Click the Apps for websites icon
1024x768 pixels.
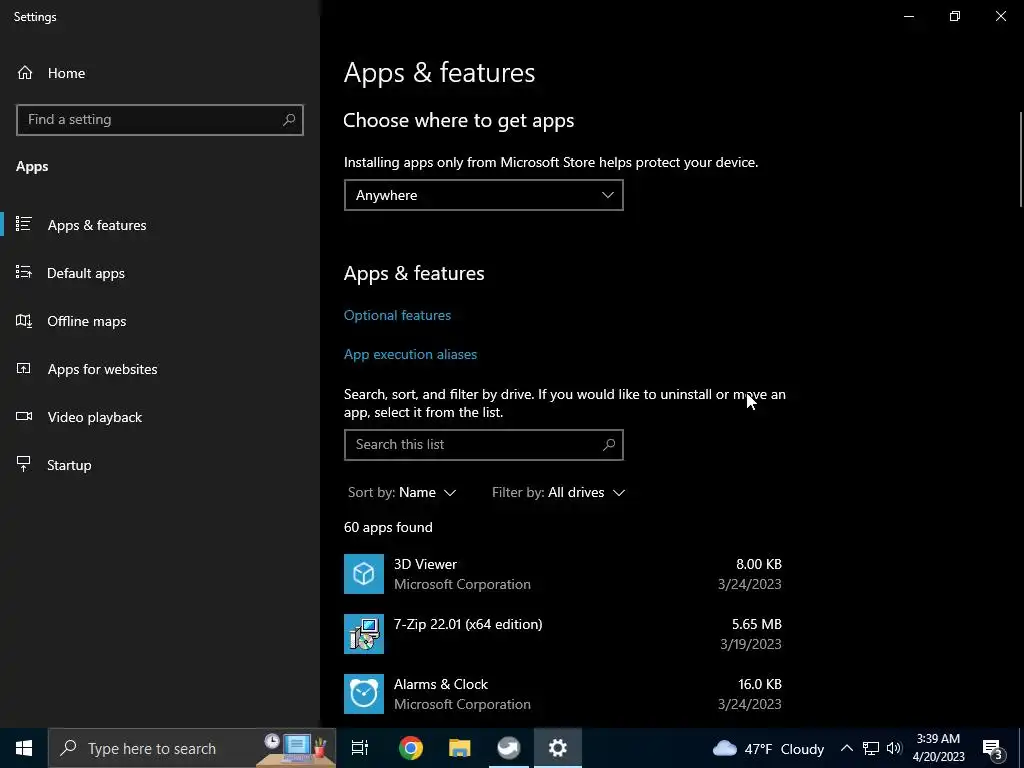click(x=24, y=368)
